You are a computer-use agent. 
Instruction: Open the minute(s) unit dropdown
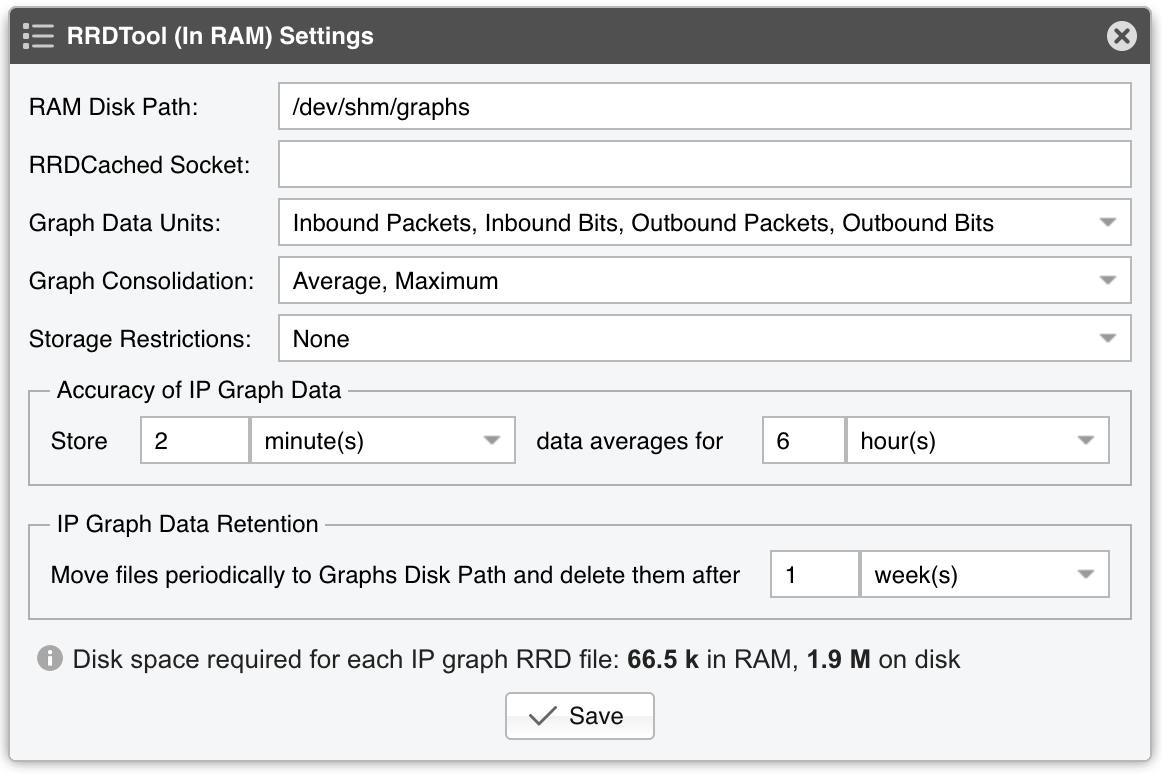(382, 440)
